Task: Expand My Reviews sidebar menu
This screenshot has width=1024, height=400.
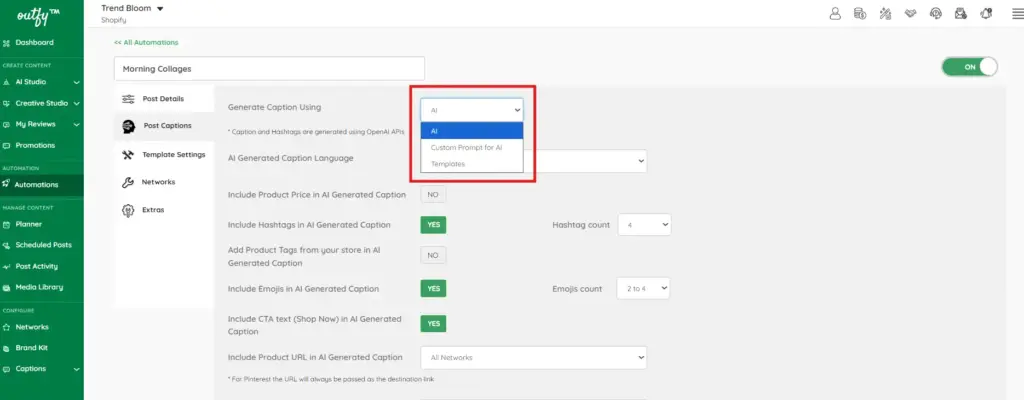Action: pos(76,124)
